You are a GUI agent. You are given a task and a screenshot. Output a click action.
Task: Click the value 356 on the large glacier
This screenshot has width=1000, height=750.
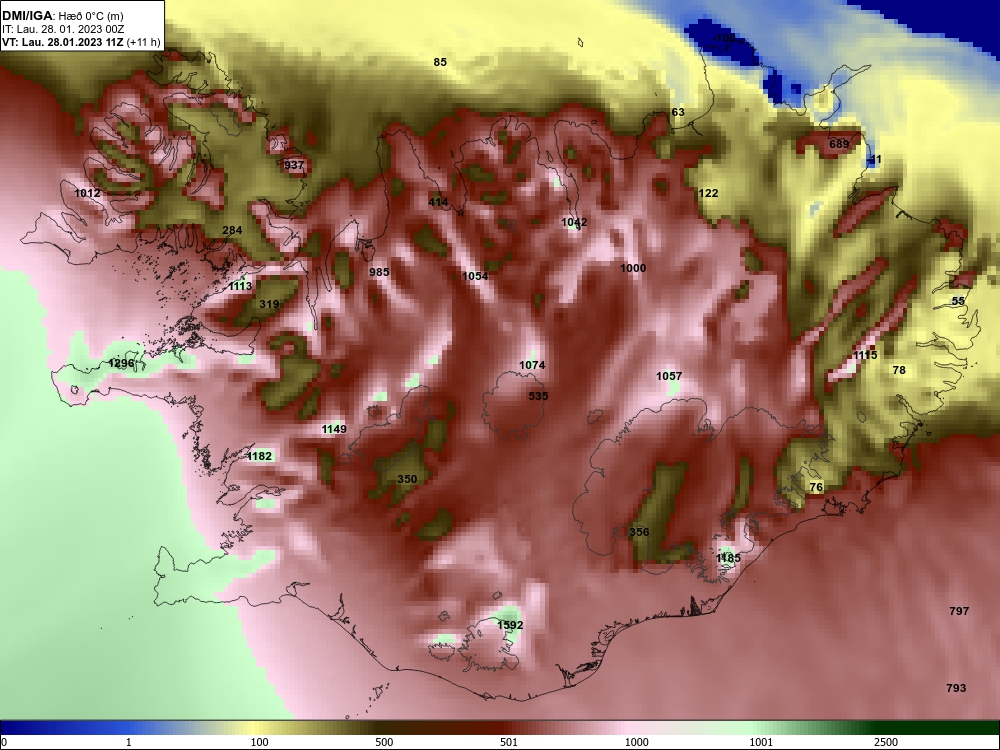pyautogui.click(x=640, y=532)
